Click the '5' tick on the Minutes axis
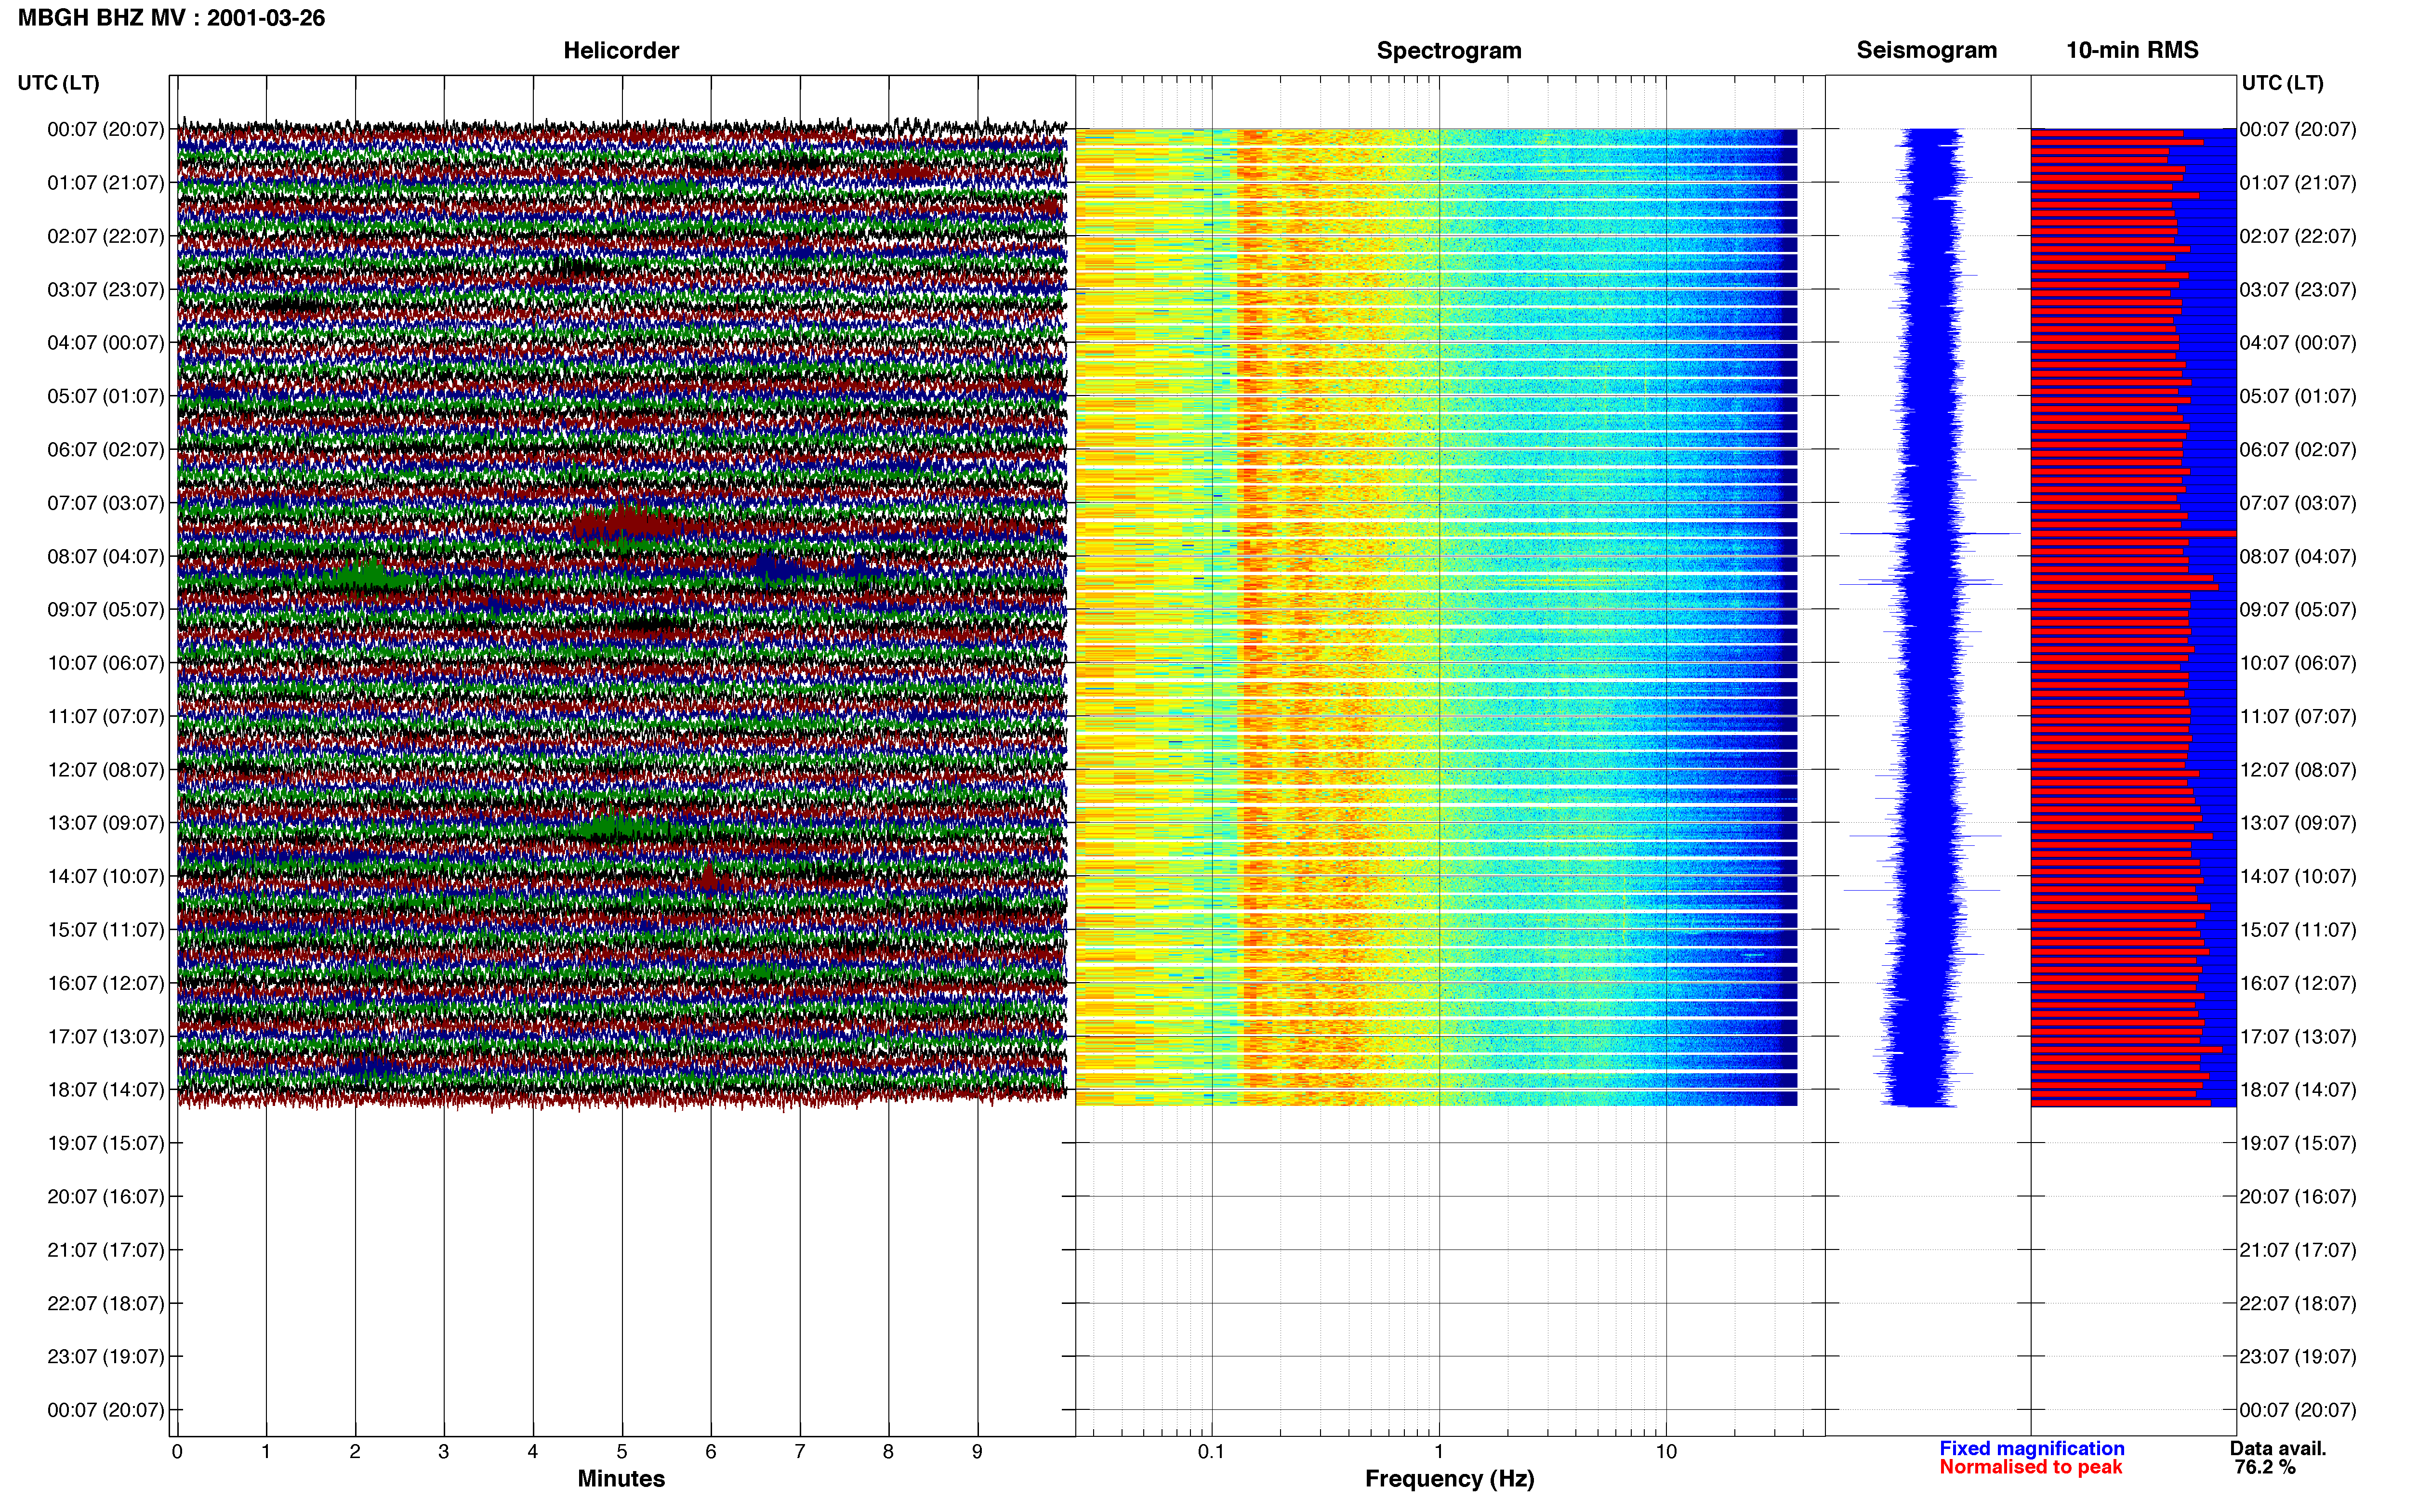The height and width of the screenshot is (1512, 2418). (x=622, y=1452)
